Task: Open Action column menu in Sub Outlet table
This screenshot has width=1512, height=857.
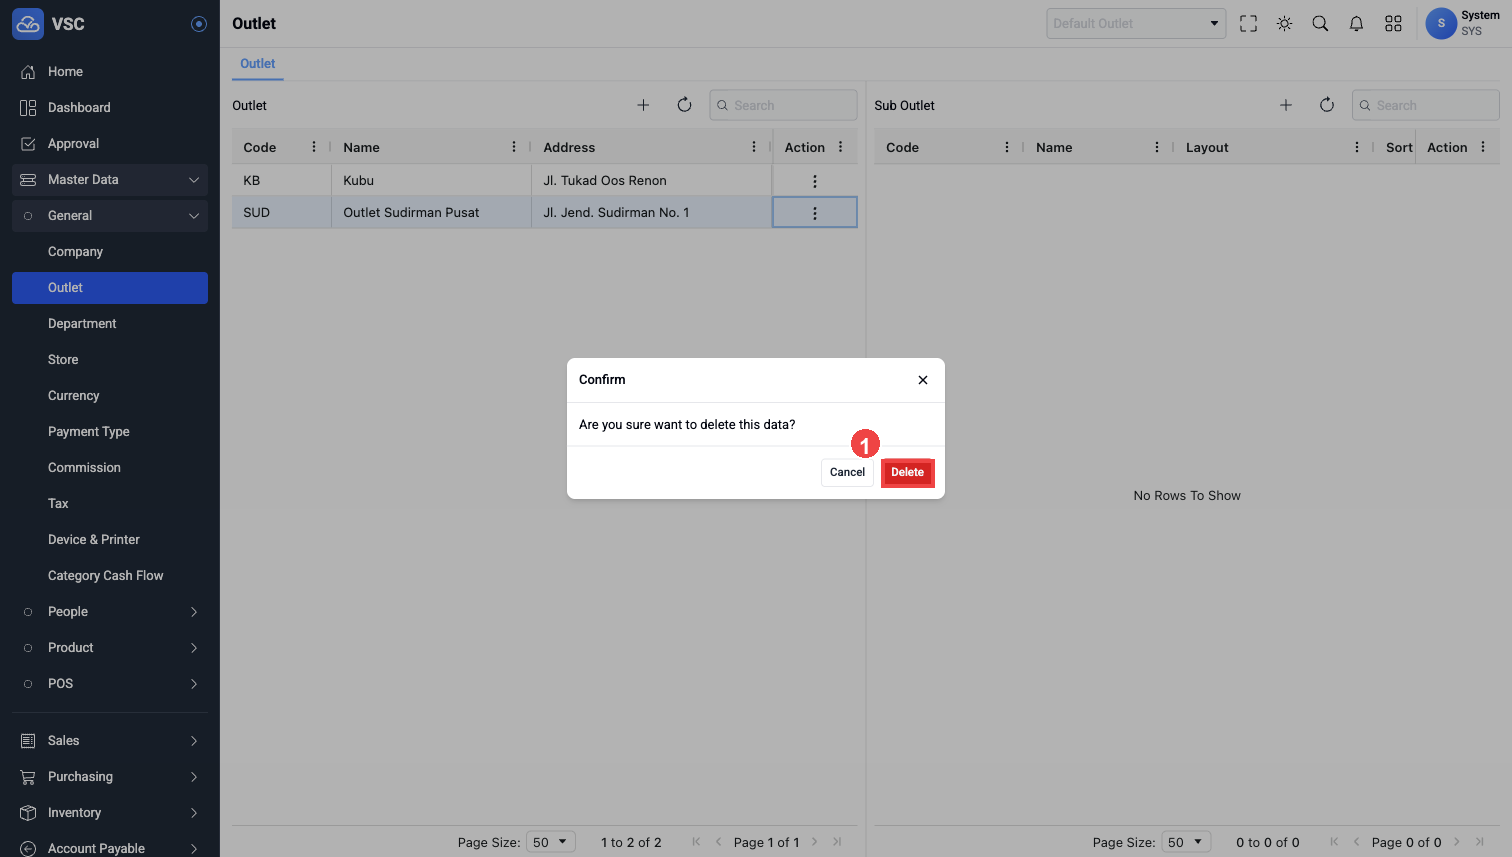Action: tap(1483, 147)
